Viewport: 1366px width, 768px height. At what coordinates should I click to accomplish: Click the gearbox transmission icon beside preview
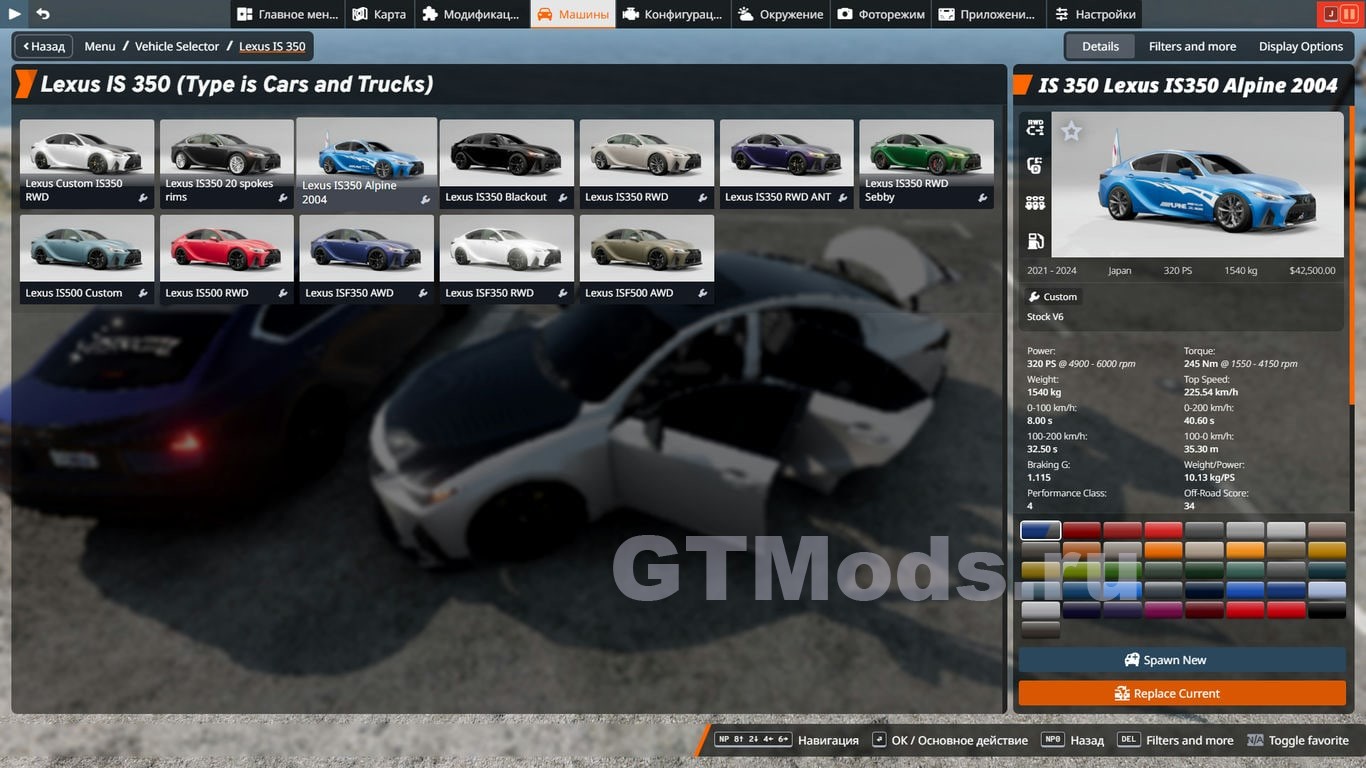coord(1035,203)
